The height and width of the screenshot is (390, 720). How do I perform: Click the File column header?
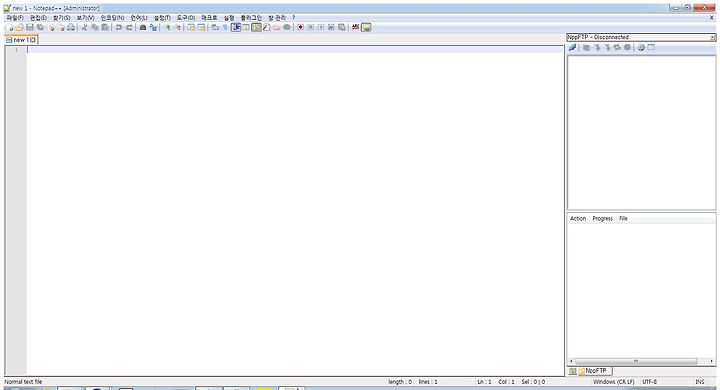click(623, 219)
